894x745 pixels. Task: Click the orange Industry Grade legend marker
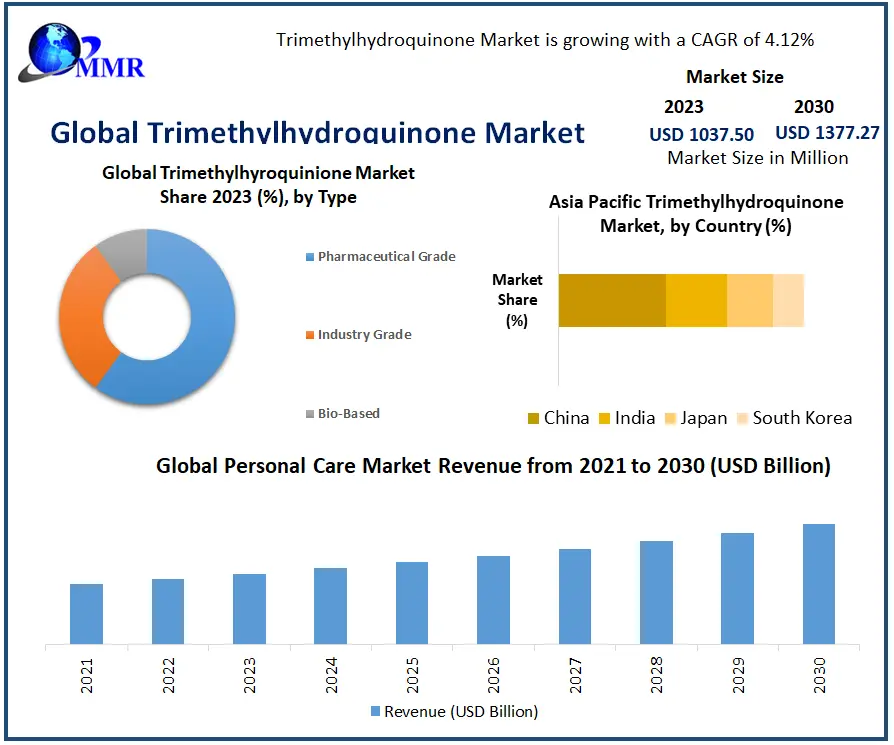(309, 334)
